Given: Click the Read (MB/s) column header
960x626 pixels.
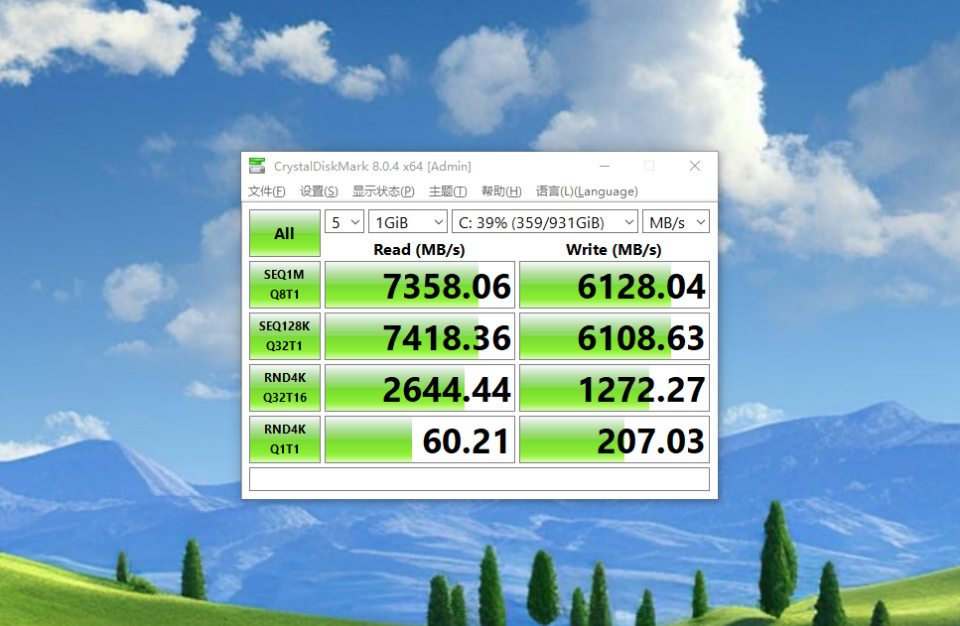Looking at the screenshot, I should tap(419, 250).
